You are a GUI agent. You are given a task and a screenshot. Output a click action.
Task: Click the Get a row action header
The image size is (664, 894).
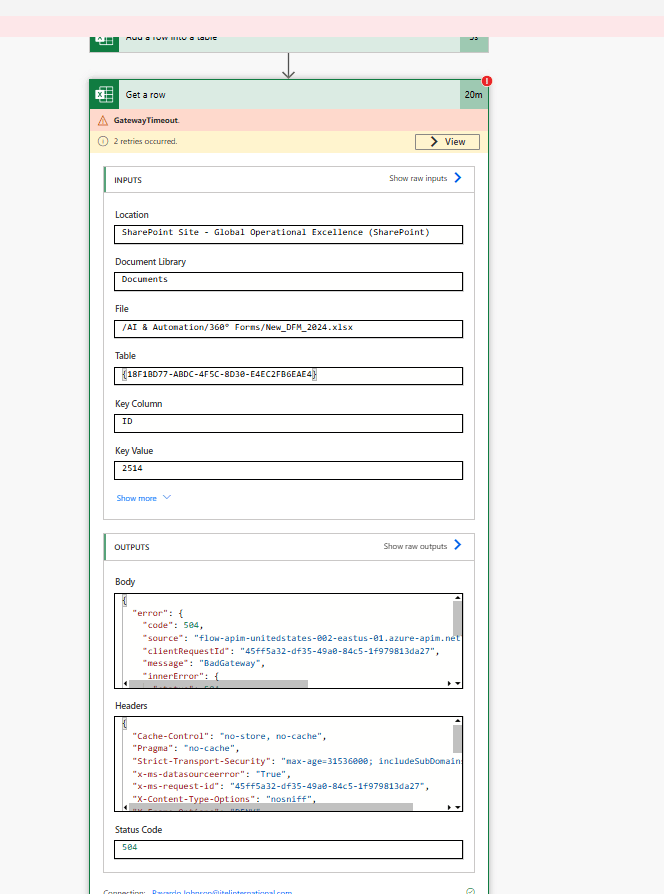(289, 95)
